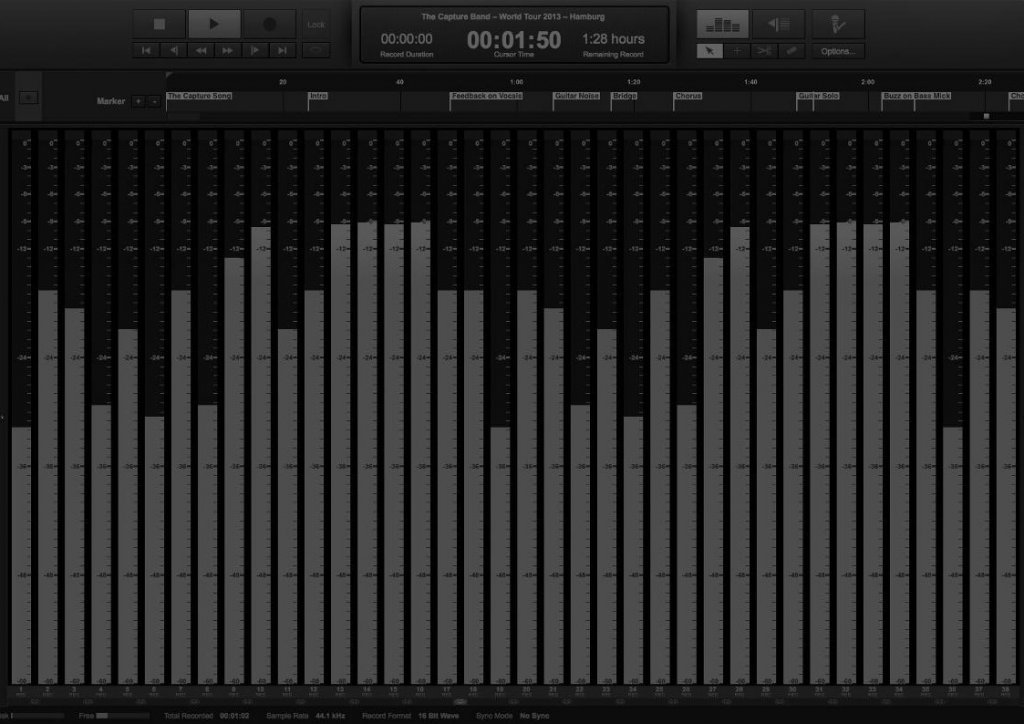The image size is (1024, 724).
Task: Rewind the transport
Action: click(200, 50)
